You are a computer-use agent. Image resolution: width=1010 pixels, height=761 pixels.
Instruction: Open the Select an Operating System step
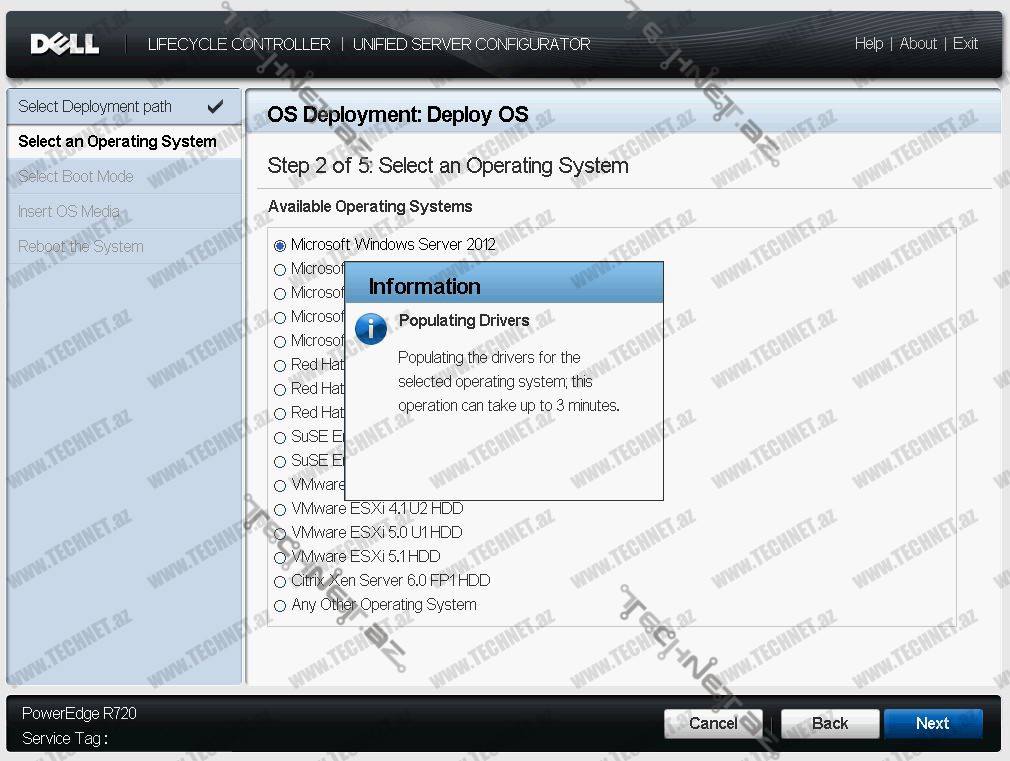point(117,142)
